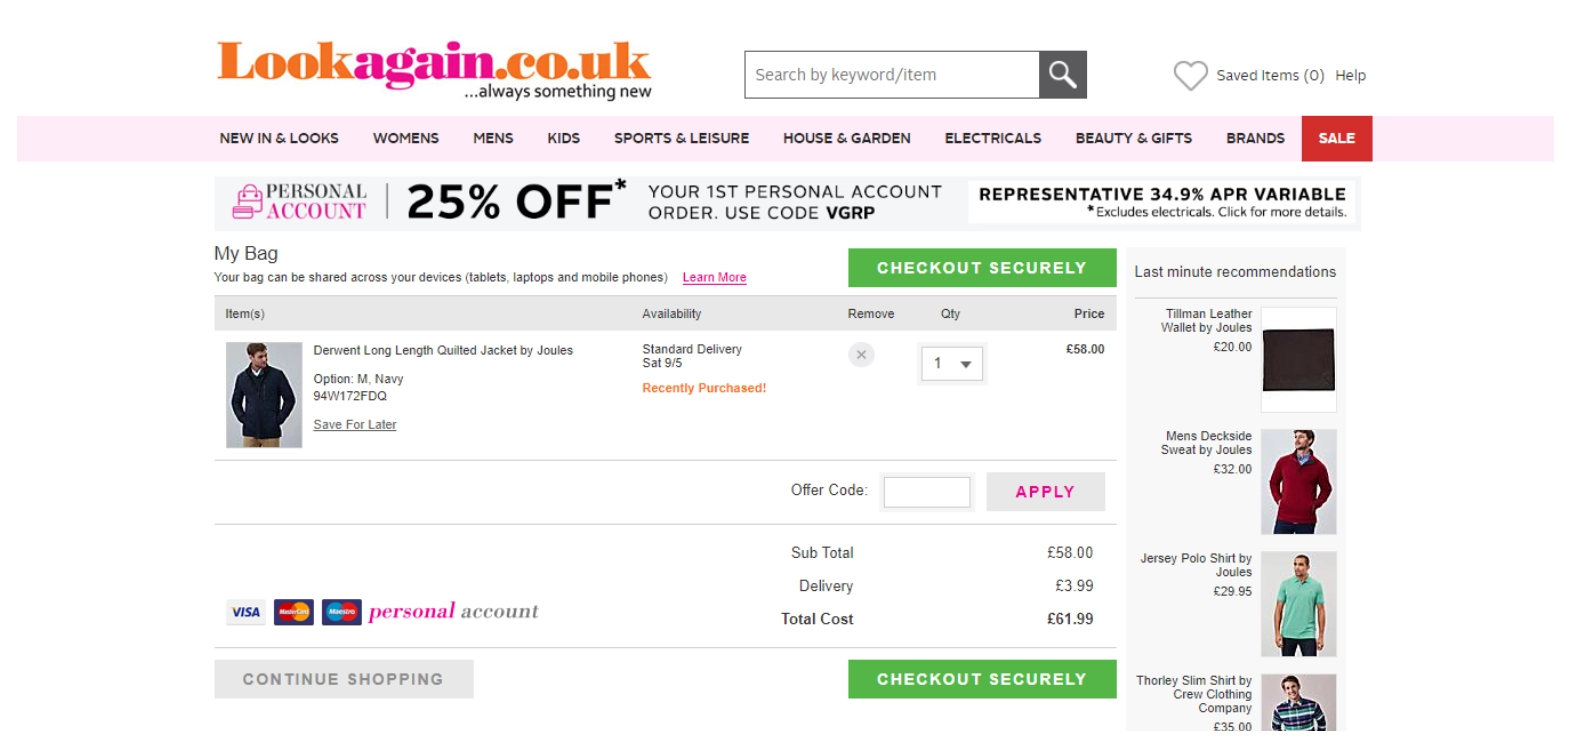Open the Learn More link
Screen dimensions: 1578x755
pos(714,277)
